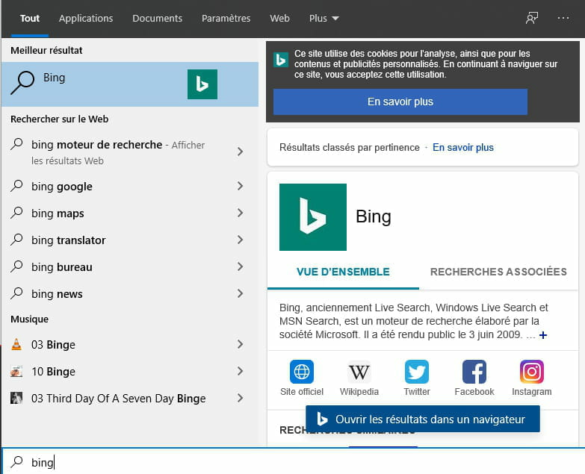Select the VUE D'ENSEMBLE tab
Screen dimensions: 585x474
click(x=343, y=272)
